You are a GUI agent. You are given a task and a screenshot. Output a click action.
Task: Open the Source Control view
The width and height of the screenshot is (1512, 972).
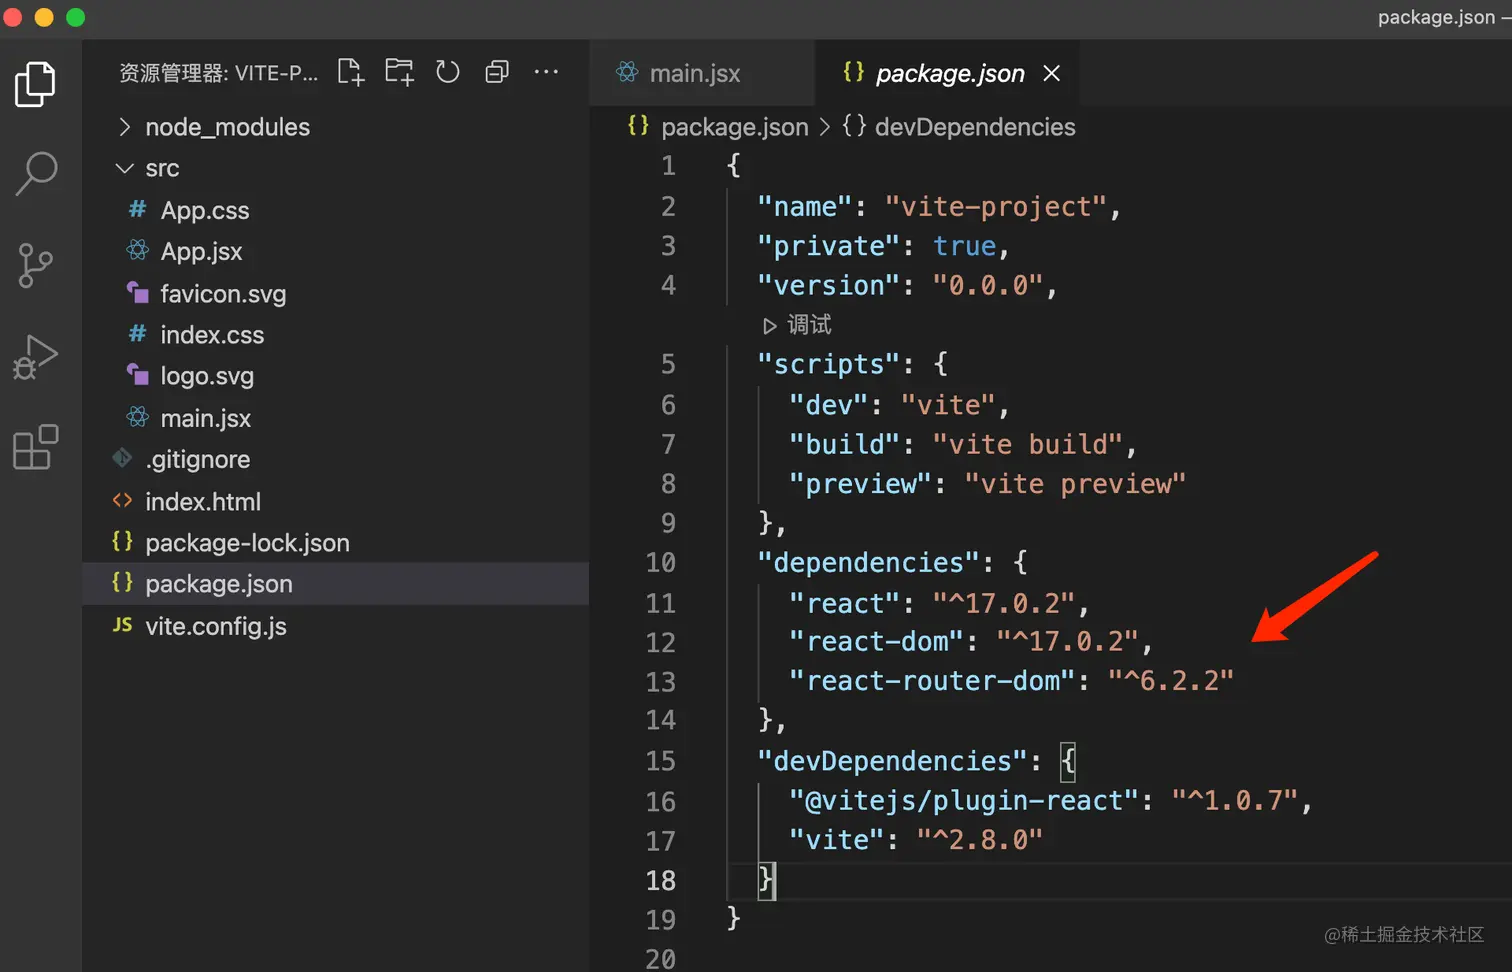click(36, 265)
